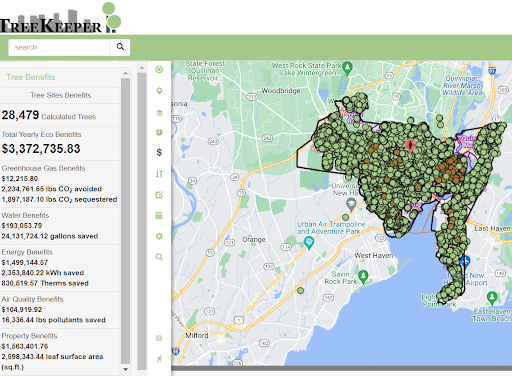Click the small circular icon above running person
Screen dimensions: 512x376
tap(159, 338)
